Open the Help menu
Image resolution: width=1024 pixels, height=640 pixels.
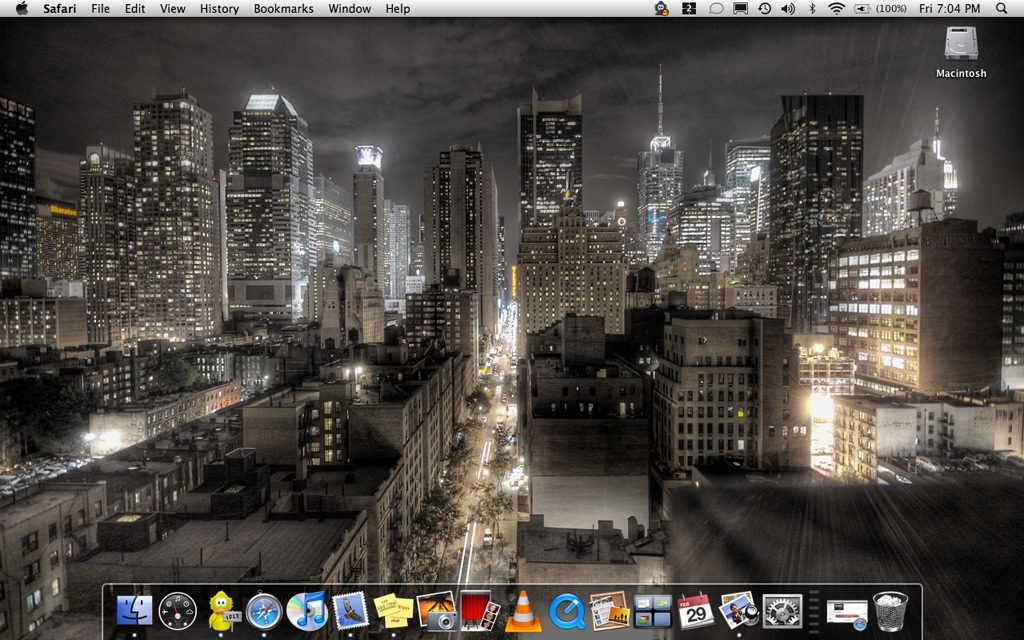(398, 8)
